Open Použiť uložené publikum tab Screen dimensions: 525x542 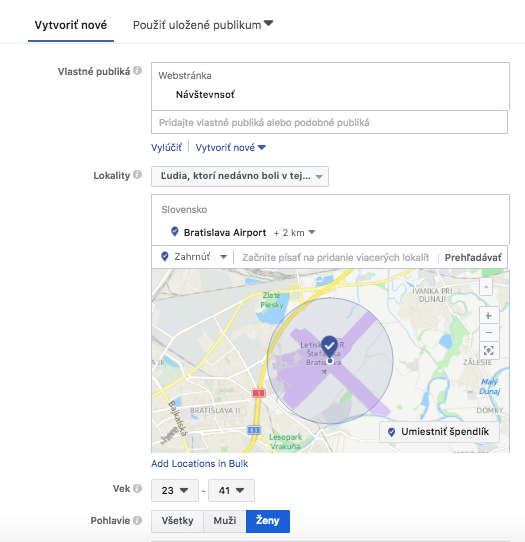[x=203, y=25]
